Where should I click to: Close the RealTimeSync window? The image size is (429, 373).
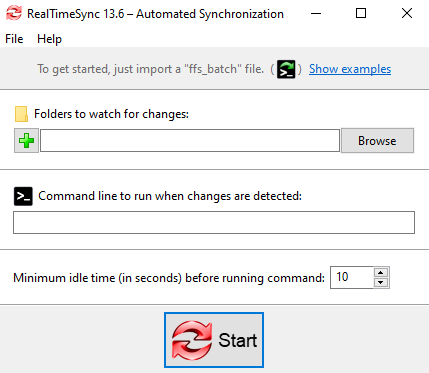pyautogui.click(x=407, y=14)
